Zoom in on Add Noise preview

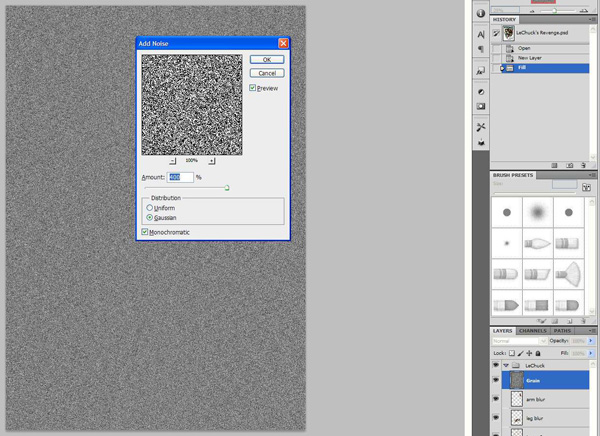pyautogui.click(x=212, y=161)
